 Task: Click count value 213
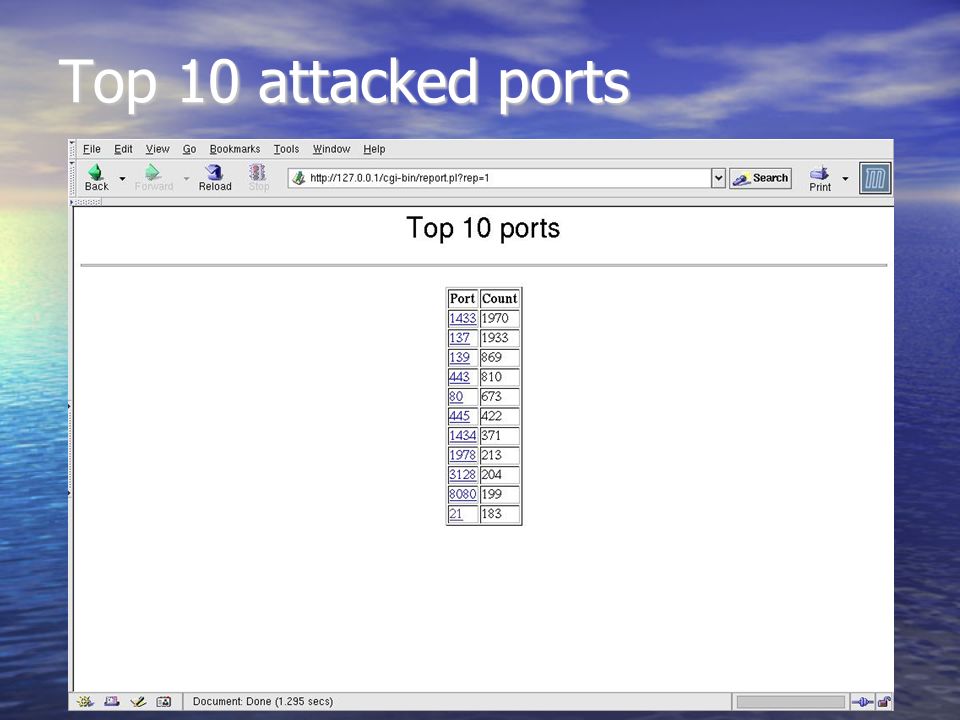pyautogui.click(x=492, y=455)
